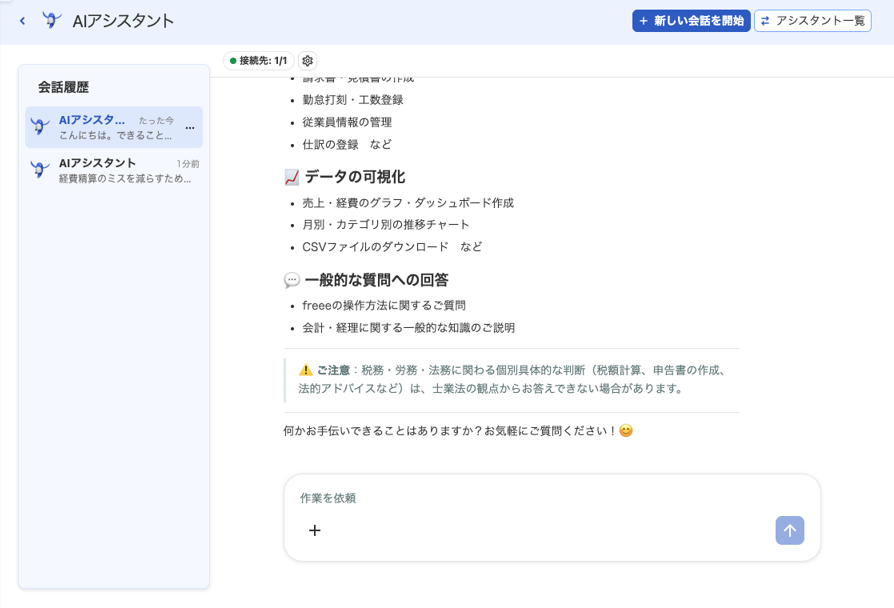Viewport: 894px width, 608px height.
Task: Click the 従業員情報の管理 bullet text
Action: coord(347,122)
